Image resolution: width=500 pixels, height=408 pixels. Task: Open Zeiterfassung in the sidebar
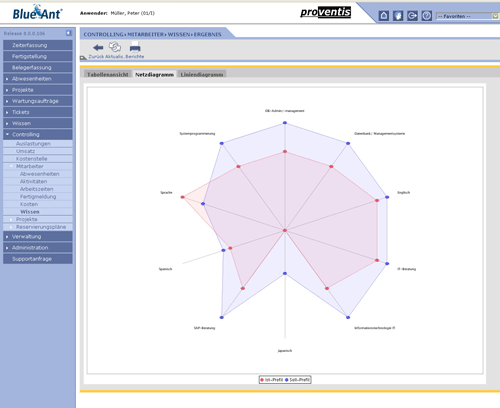coord(38,45)
